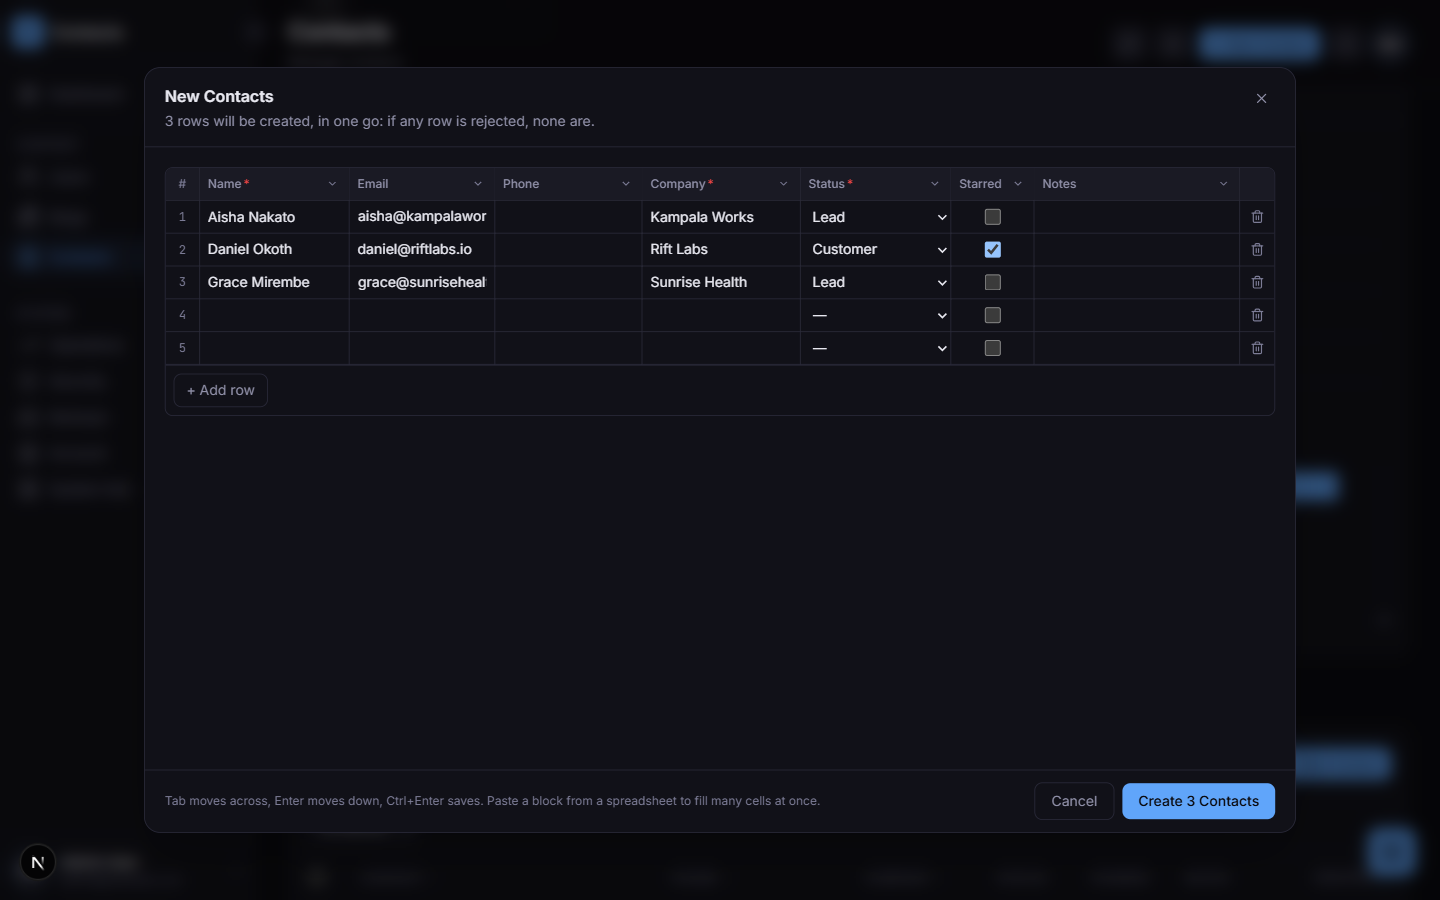Unstar the Daniel Okoth contact

click(x=993, y=250)
